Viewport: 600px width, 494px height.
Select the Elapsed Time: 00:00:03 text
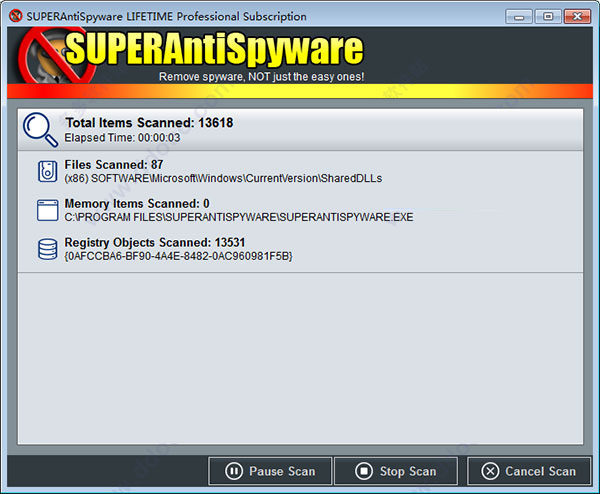pyautogui.click(x=122, y=138)
